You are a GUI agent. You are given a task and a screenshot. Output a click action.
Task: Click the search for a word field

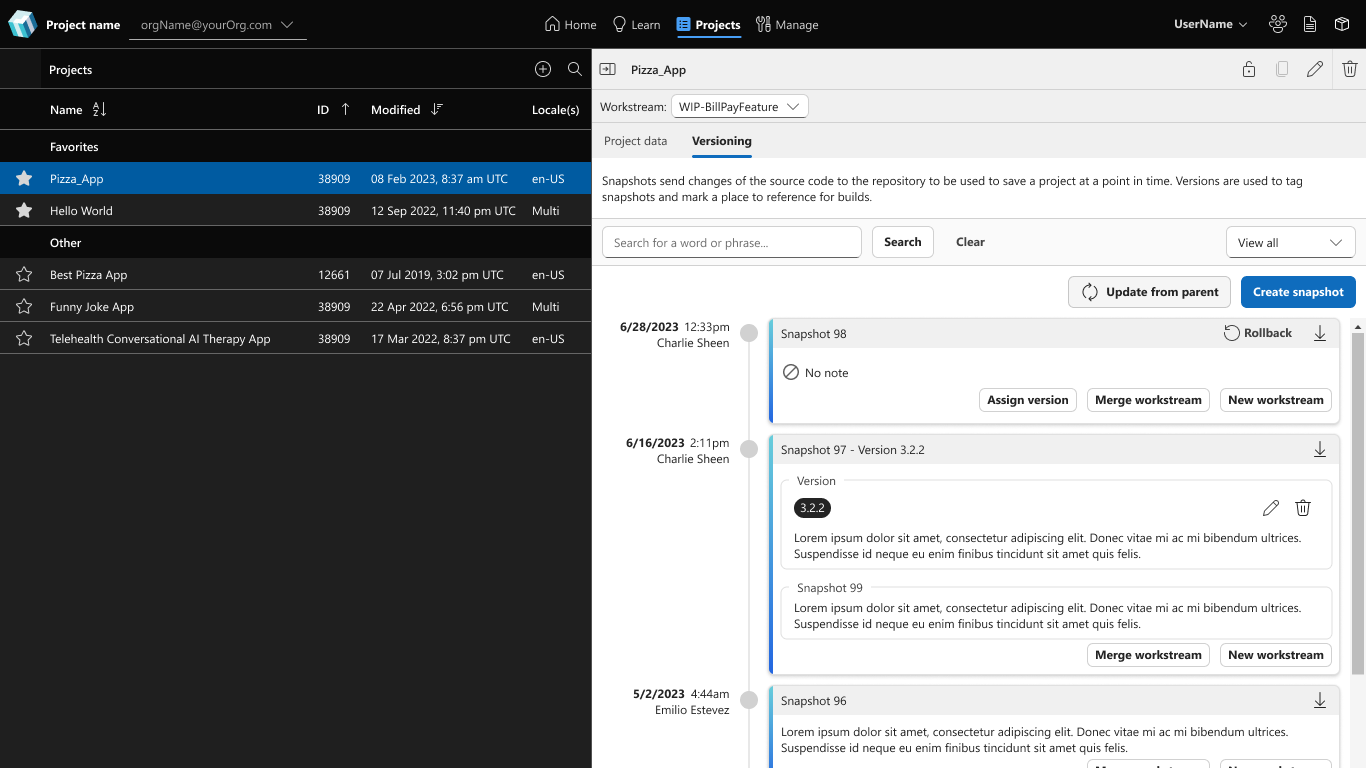tap(732, 242)
